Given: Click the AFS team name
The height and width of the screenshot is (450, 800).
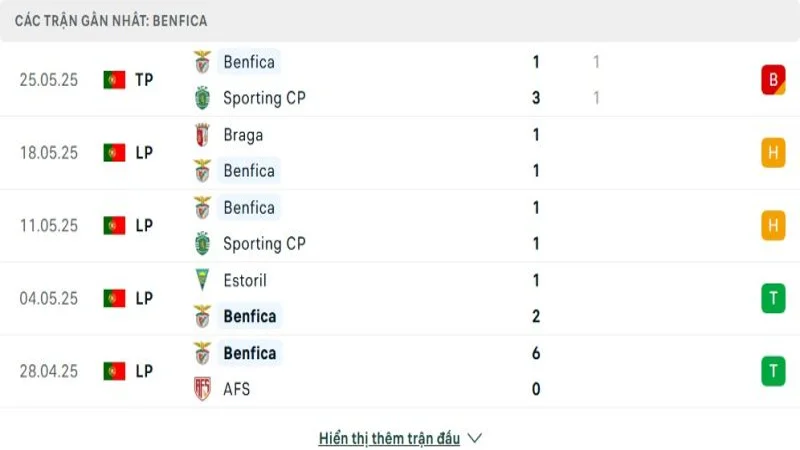Looking at the screenshot, I should (x=237, y=389).
